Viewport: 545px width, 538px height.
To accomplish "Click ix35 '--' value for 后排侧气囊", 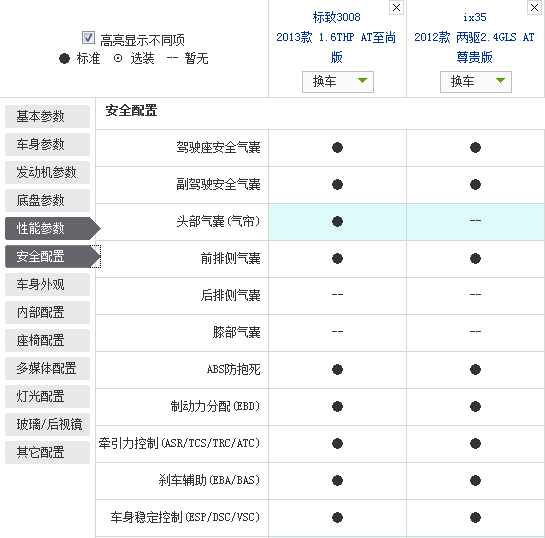I will coord(475,295).
